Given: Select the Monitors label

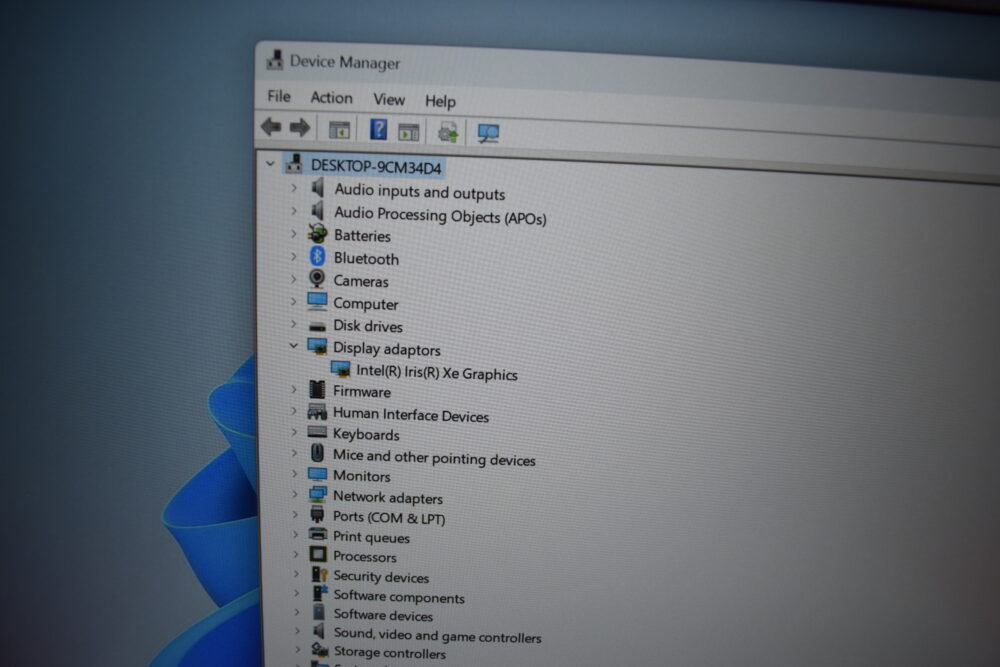Looking at the screenshot, I should [x=362, y=476].
